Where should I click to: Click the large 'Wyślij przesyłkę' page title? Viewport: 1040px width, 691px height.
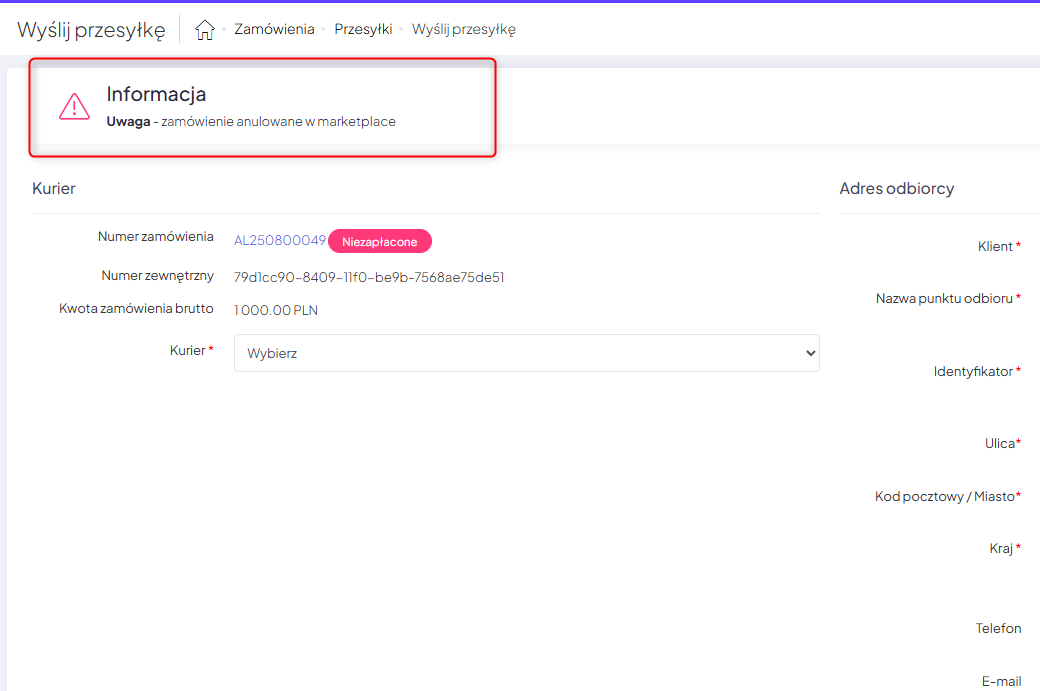click(x=91, y=30)
